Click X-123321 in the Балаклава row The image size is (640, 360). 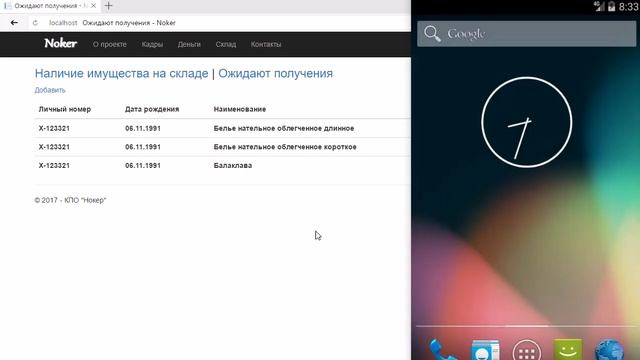(54, 165)
